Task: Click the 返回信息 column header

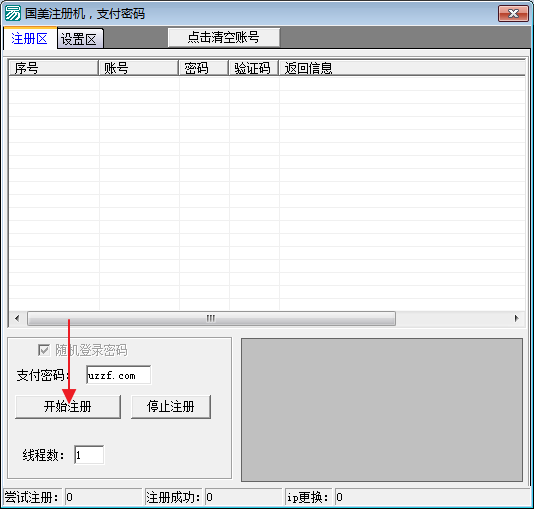Action: [402, 68]
